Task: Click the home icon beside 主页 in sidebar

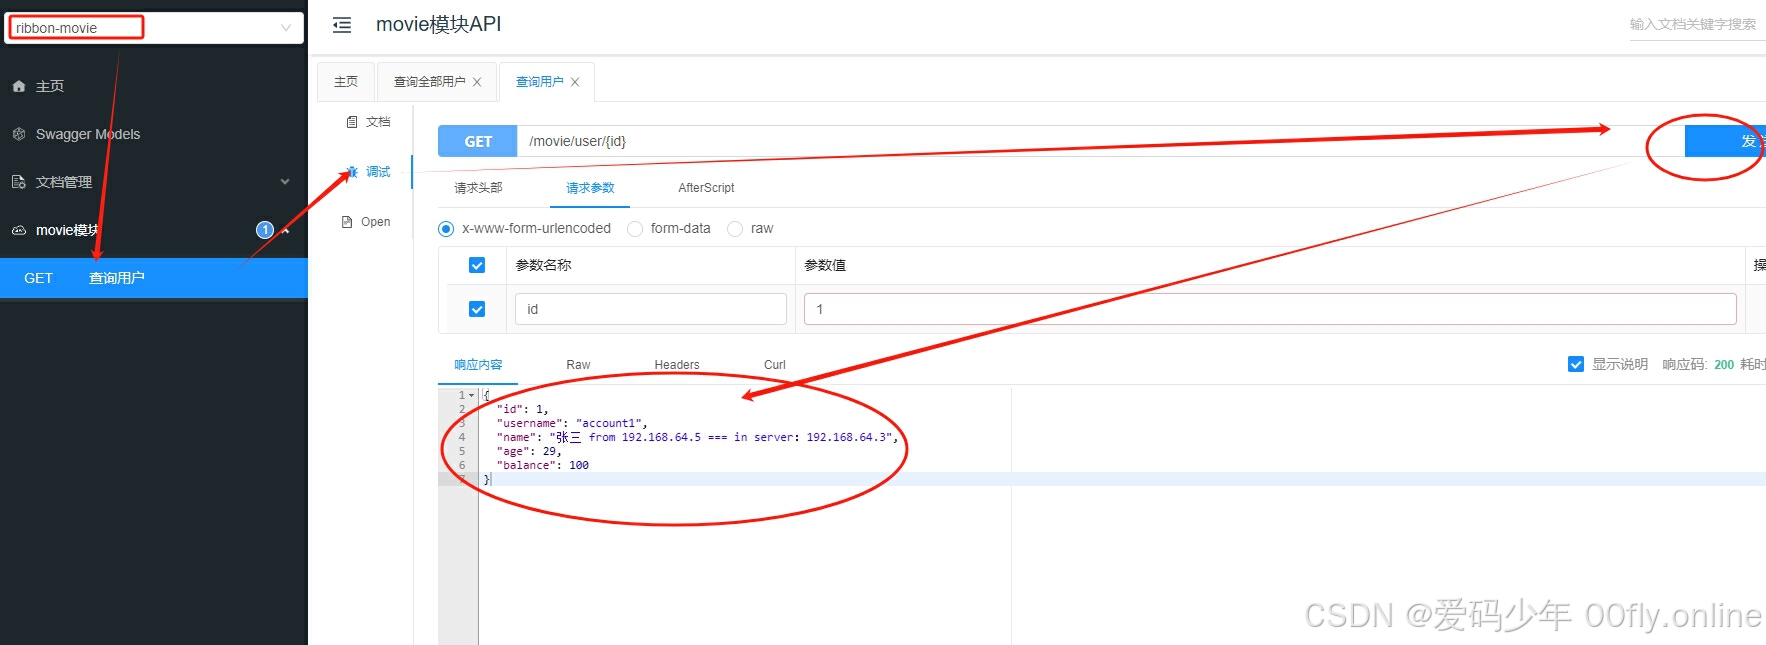Action: (19, 87)
